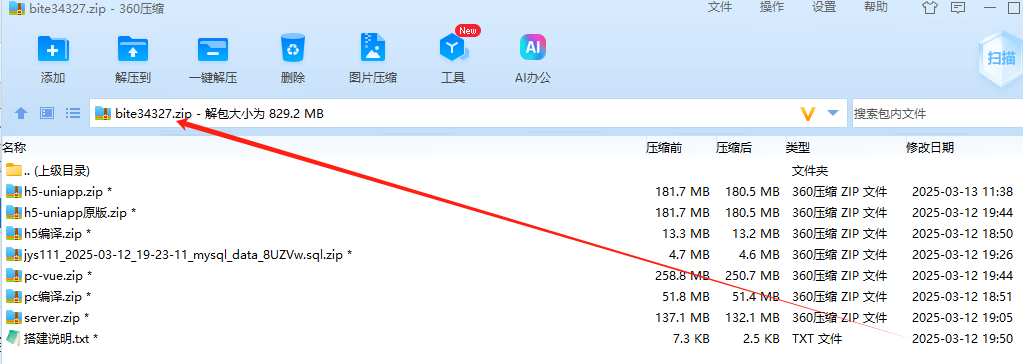Select file name h5编译.zip *
1023x364 pixels.
57,234
